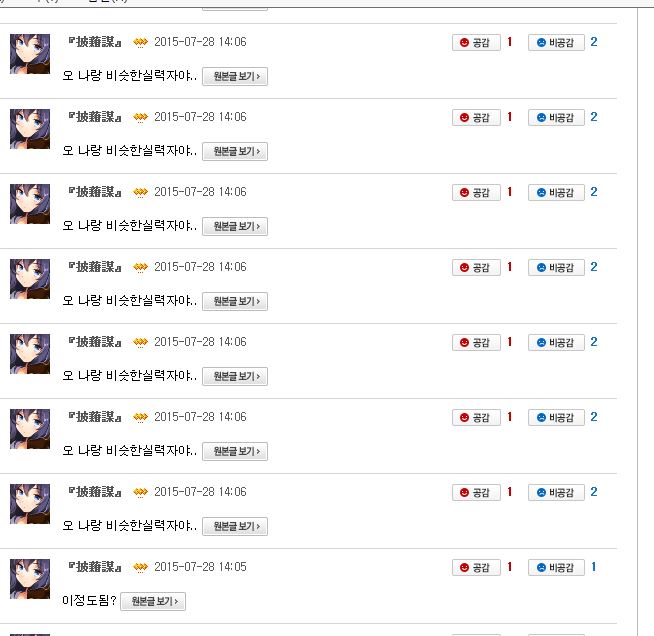This screenshot has height=636, width=654.
Task: Open the author name in the sixth comment
Action: tap(95, 416)
